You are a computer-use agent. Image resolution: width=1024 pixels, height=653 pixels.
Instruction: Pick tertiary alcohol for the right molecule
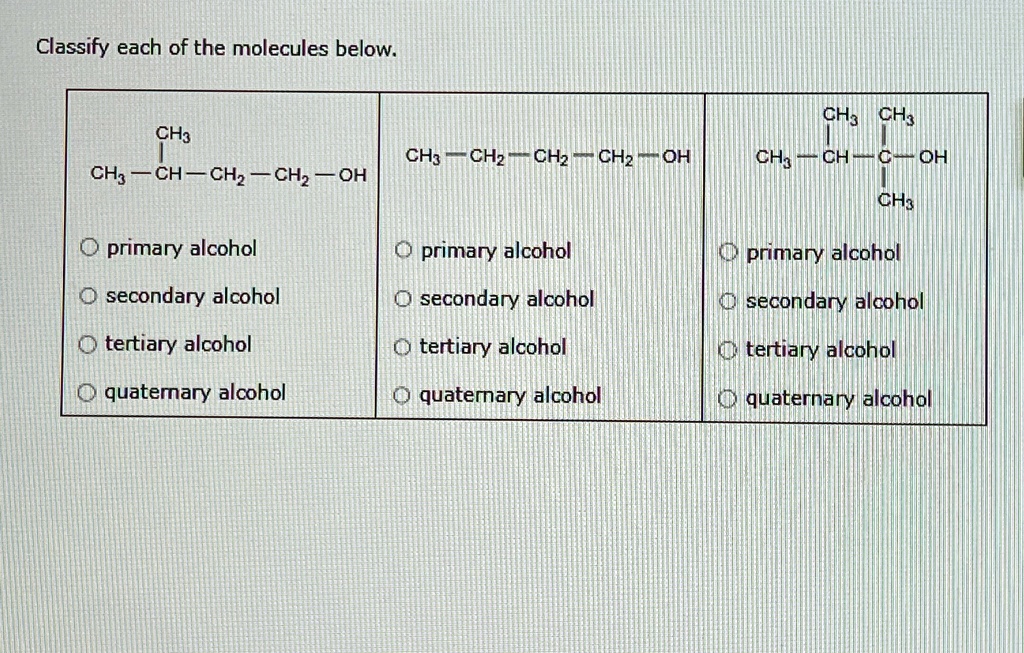[x=730, y=351]
